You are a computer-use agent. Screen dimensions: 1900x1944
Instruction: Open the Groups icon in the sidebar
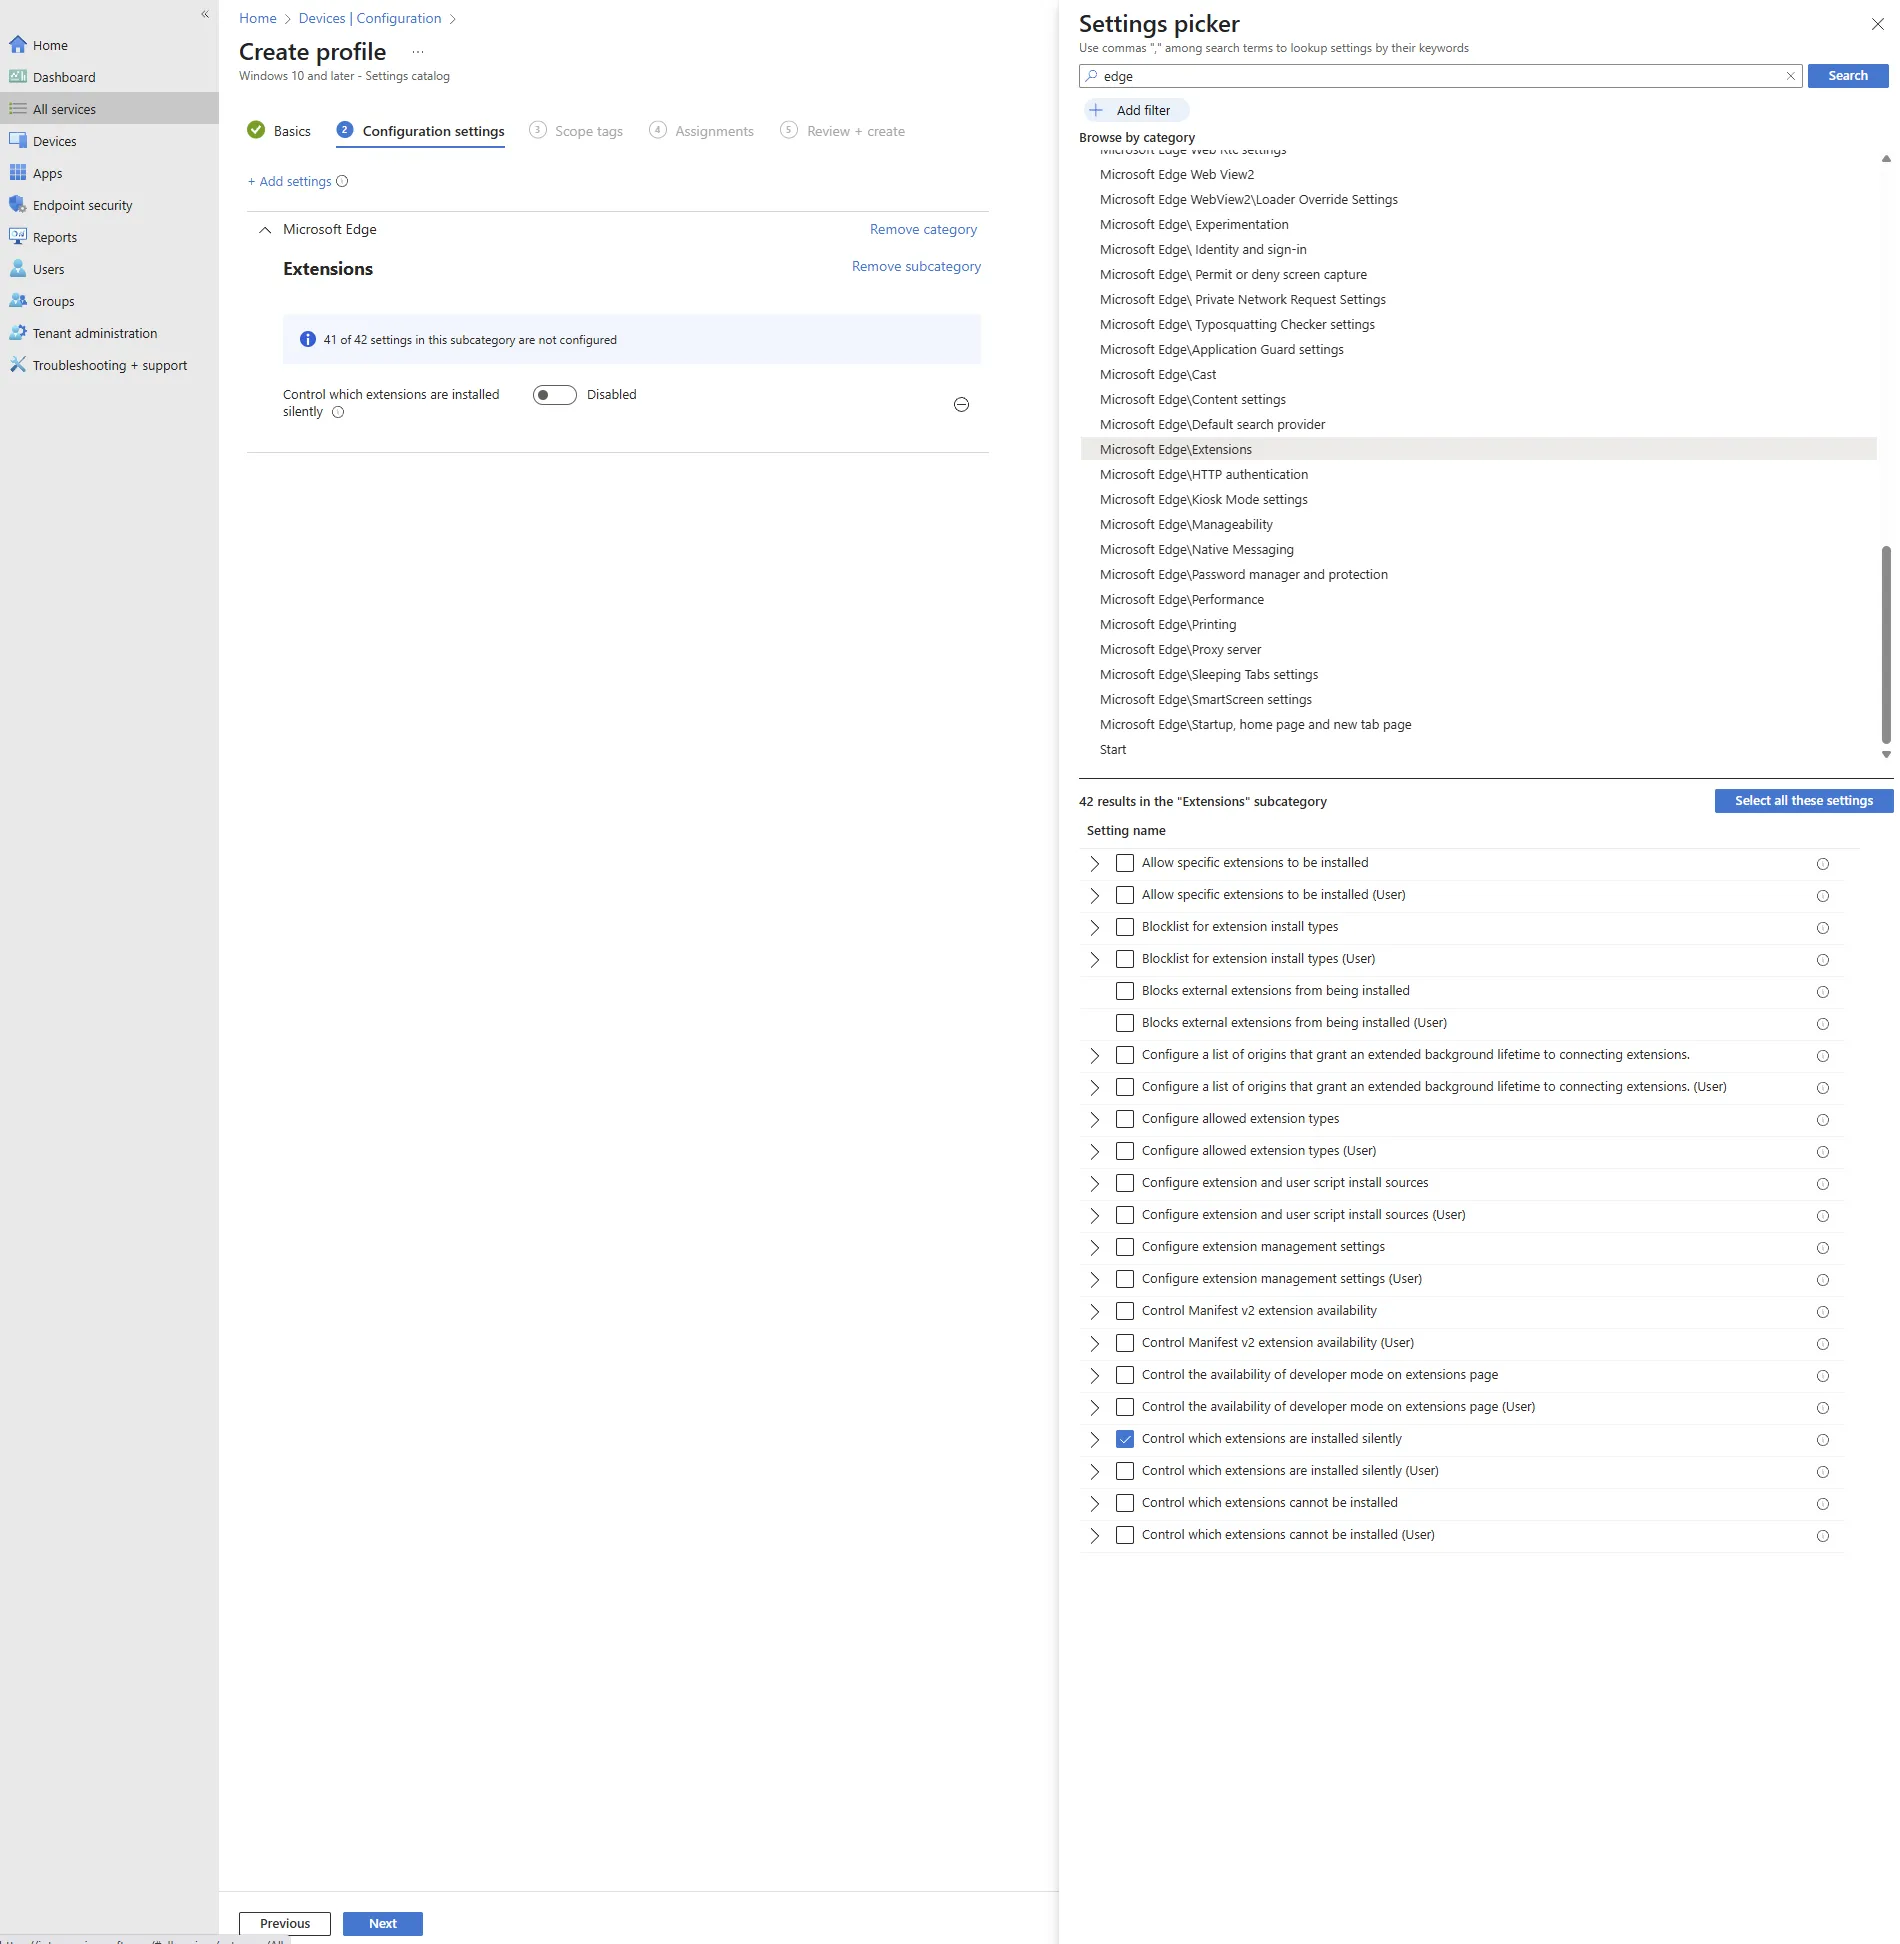click(18, 301)
